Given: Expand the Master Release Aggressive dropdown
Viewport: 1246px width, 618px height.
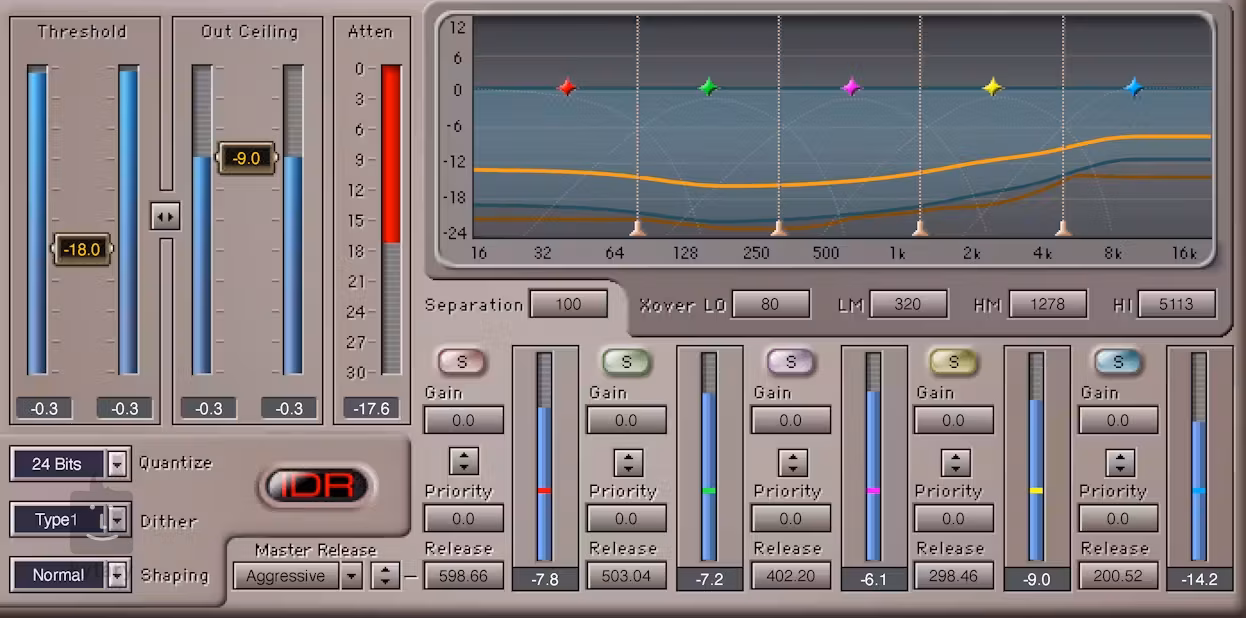Looking at the screenshot, I should pyautogui.click(x=350, y=576).
